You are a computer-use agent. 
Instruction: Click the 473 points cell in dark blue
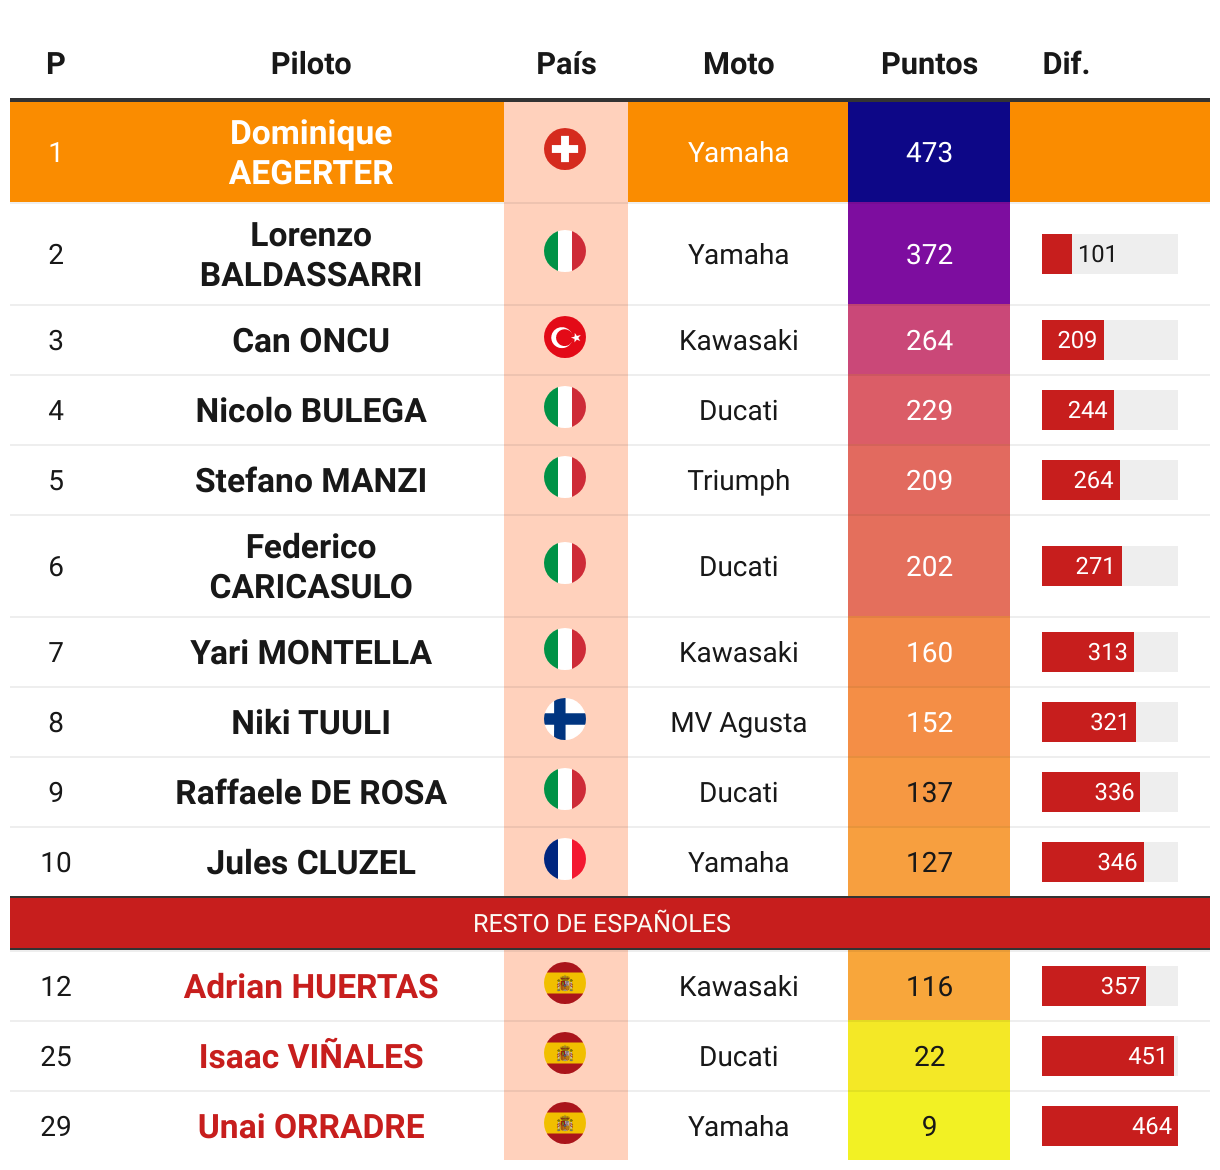[x=929, y=152]
